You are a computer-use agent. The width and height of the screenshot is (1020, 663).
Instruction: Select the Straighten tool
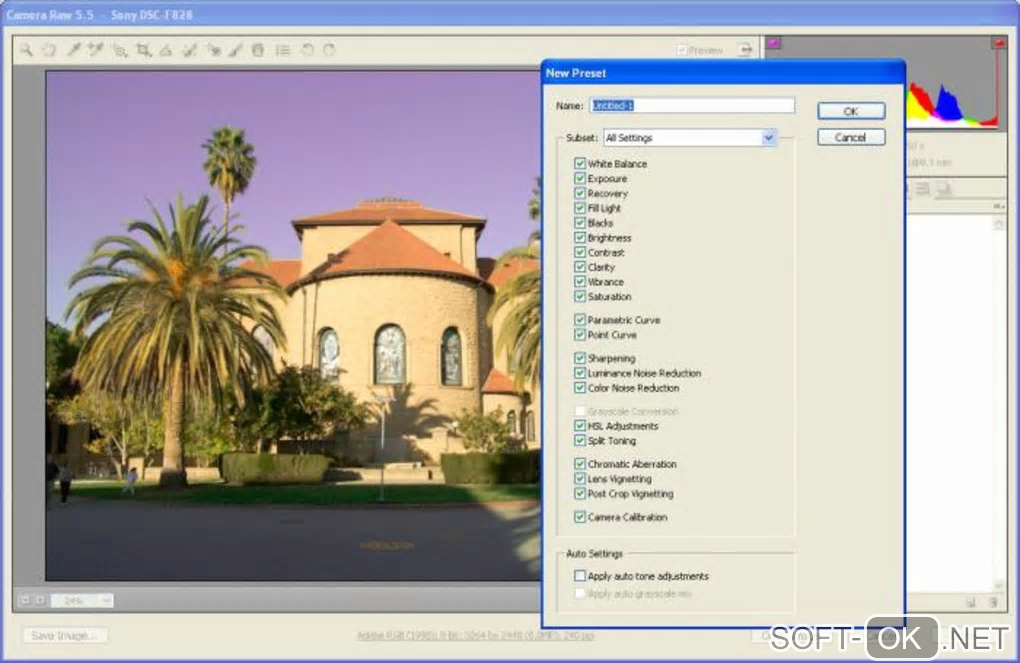click(166, 49)
